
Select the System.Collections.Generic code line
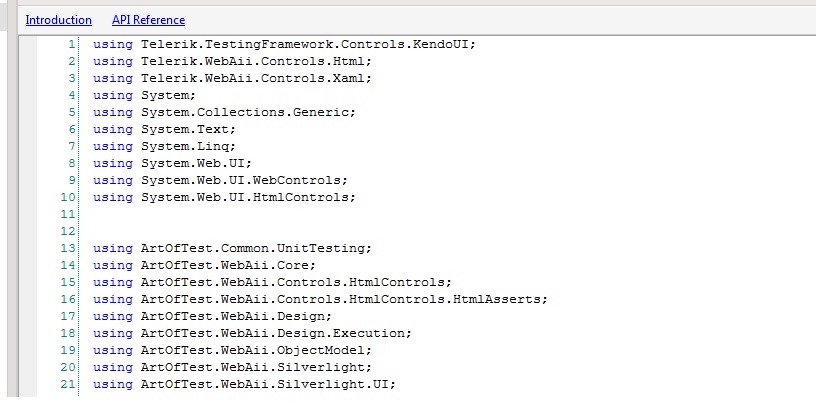coord(224,112)
